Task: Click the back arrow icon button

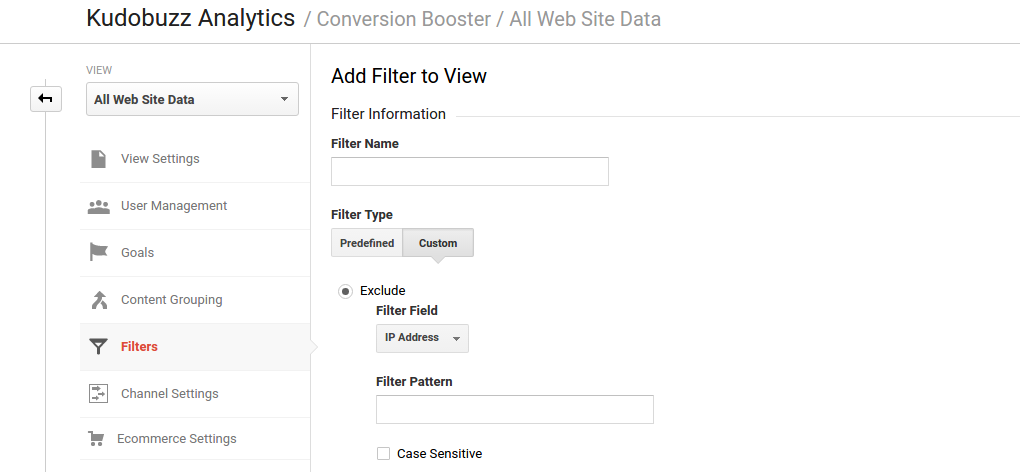Action: (46, 99)
